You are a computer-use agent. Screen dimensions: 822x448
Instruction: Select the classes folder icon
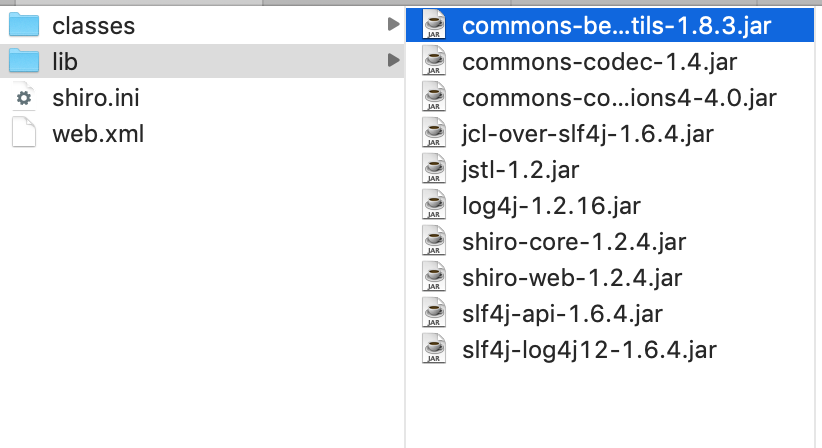coord(24,25)
